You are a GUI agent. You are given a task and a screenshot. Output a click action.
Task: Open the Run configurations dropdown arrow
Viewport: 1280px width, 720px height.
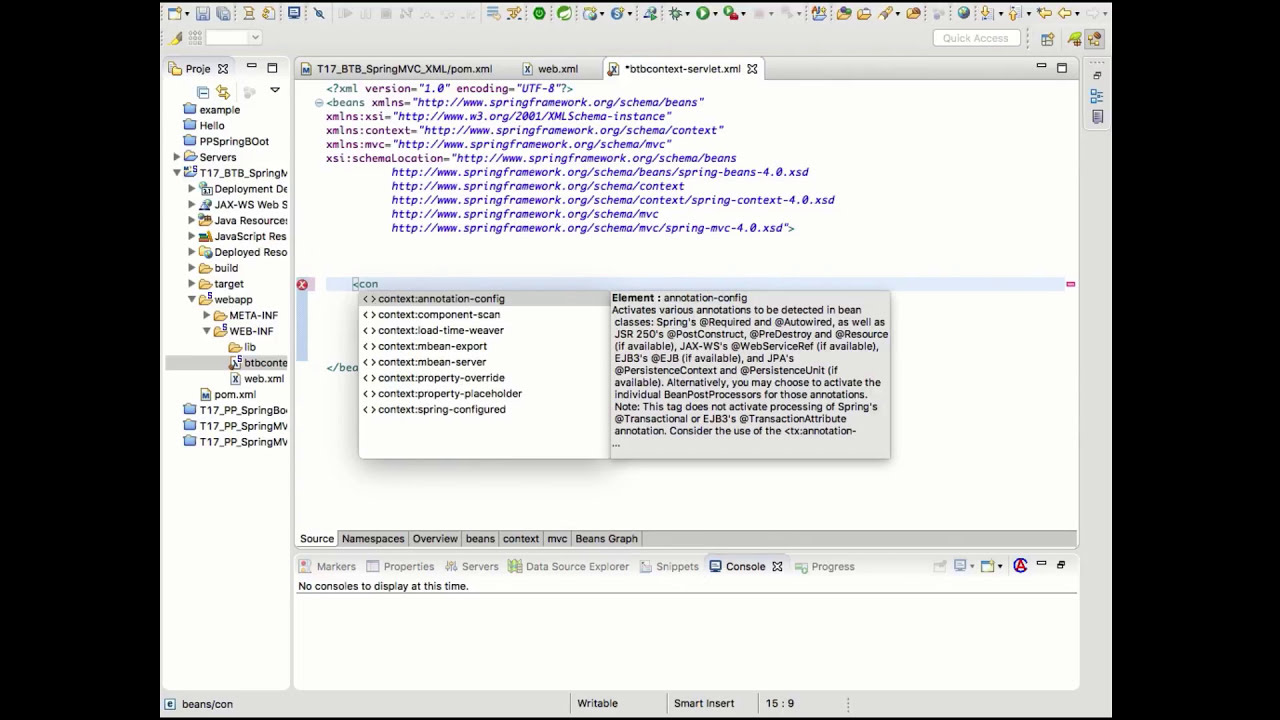[715, 14]
